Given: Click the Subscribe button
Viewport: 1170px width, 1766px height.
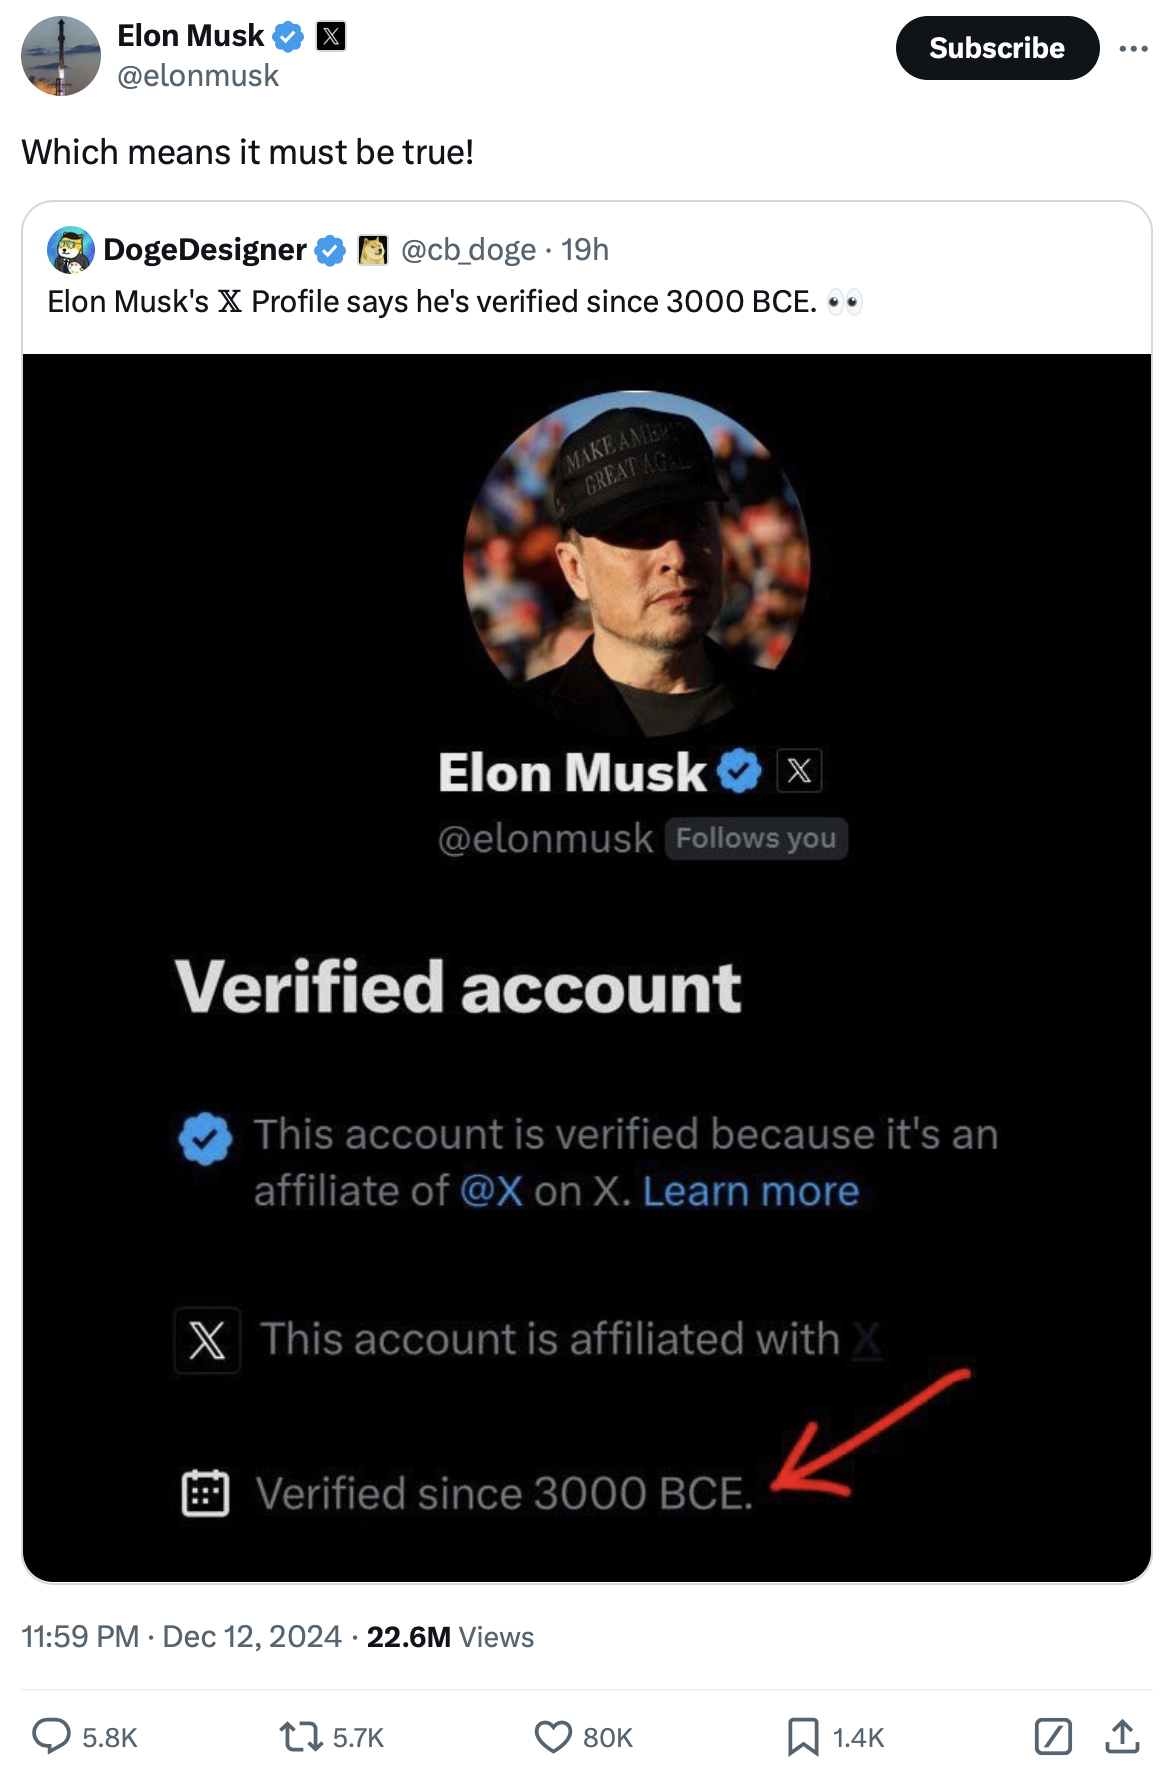Looking at the screenshot, I should (x=996, y=48).
